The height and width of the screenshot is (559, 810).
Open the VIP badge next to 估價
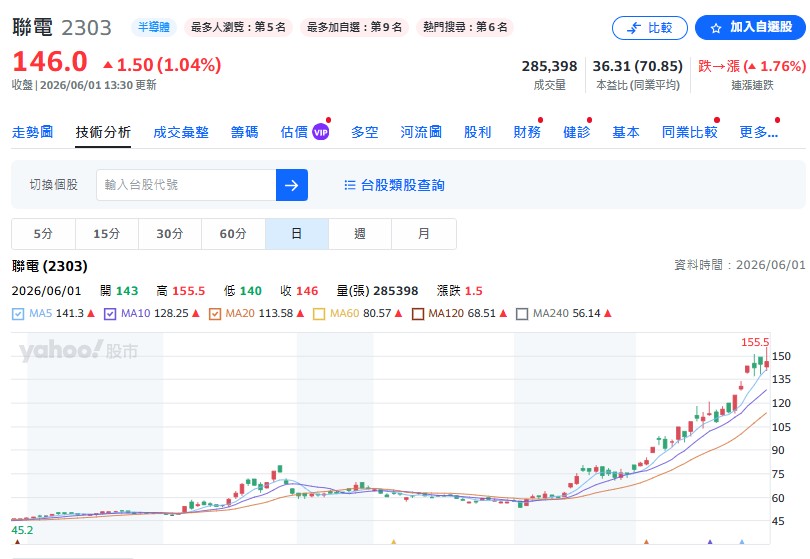click(x=321, y=132)
